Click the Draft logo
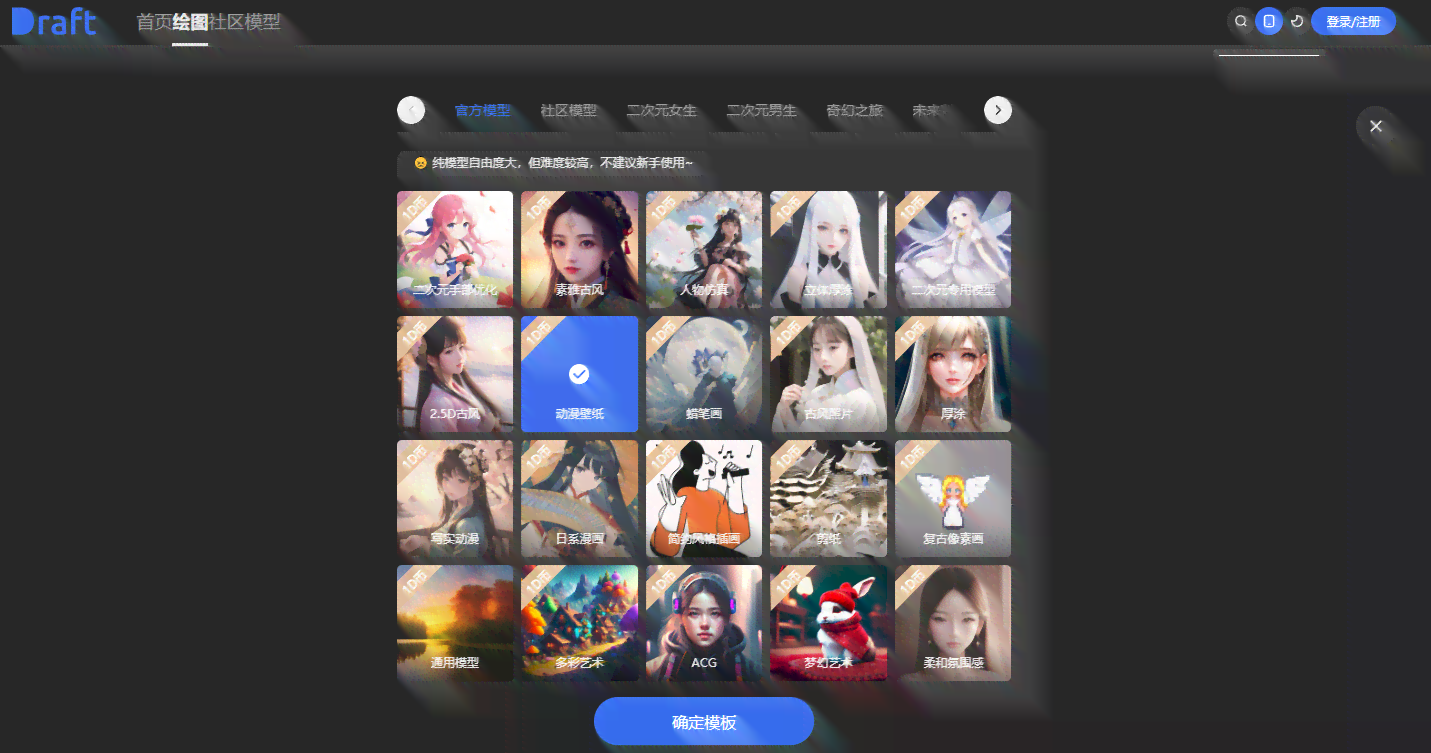Image resolution: width=1431 pixels, height=753 pixels. 54,21
